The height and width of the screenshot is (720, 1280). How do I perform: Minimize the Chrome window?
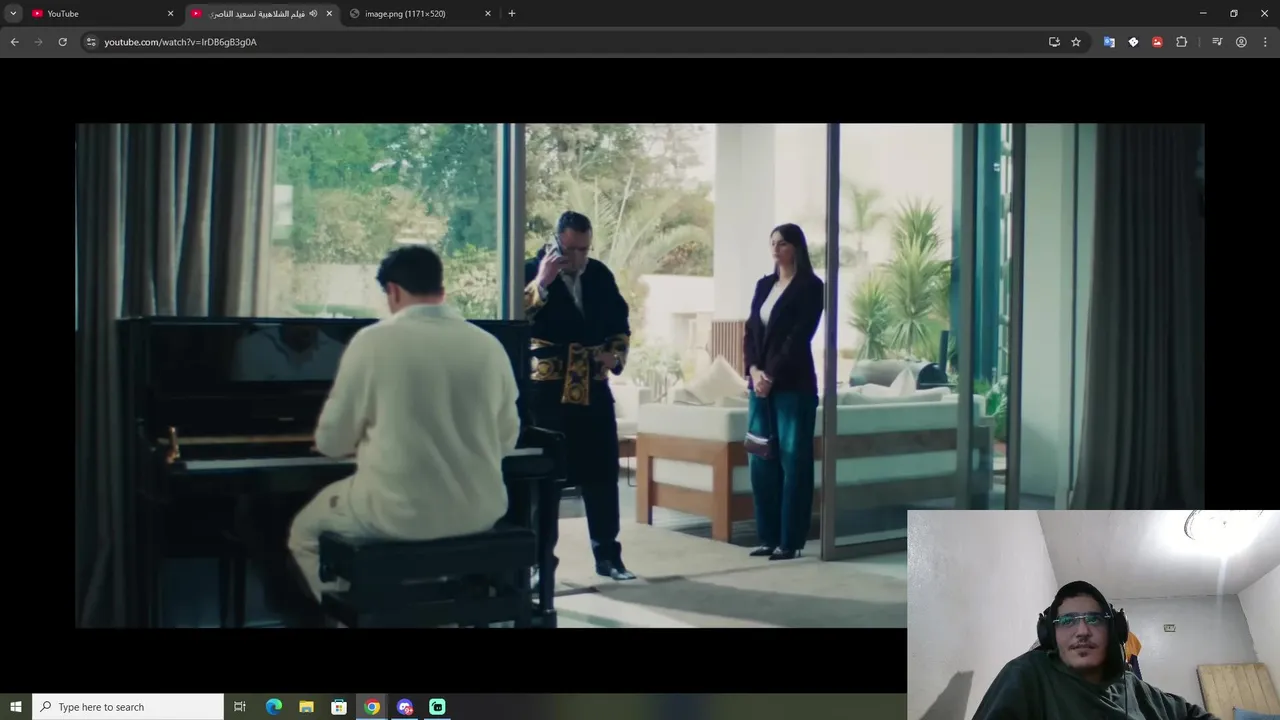(x=1203, y=13)
